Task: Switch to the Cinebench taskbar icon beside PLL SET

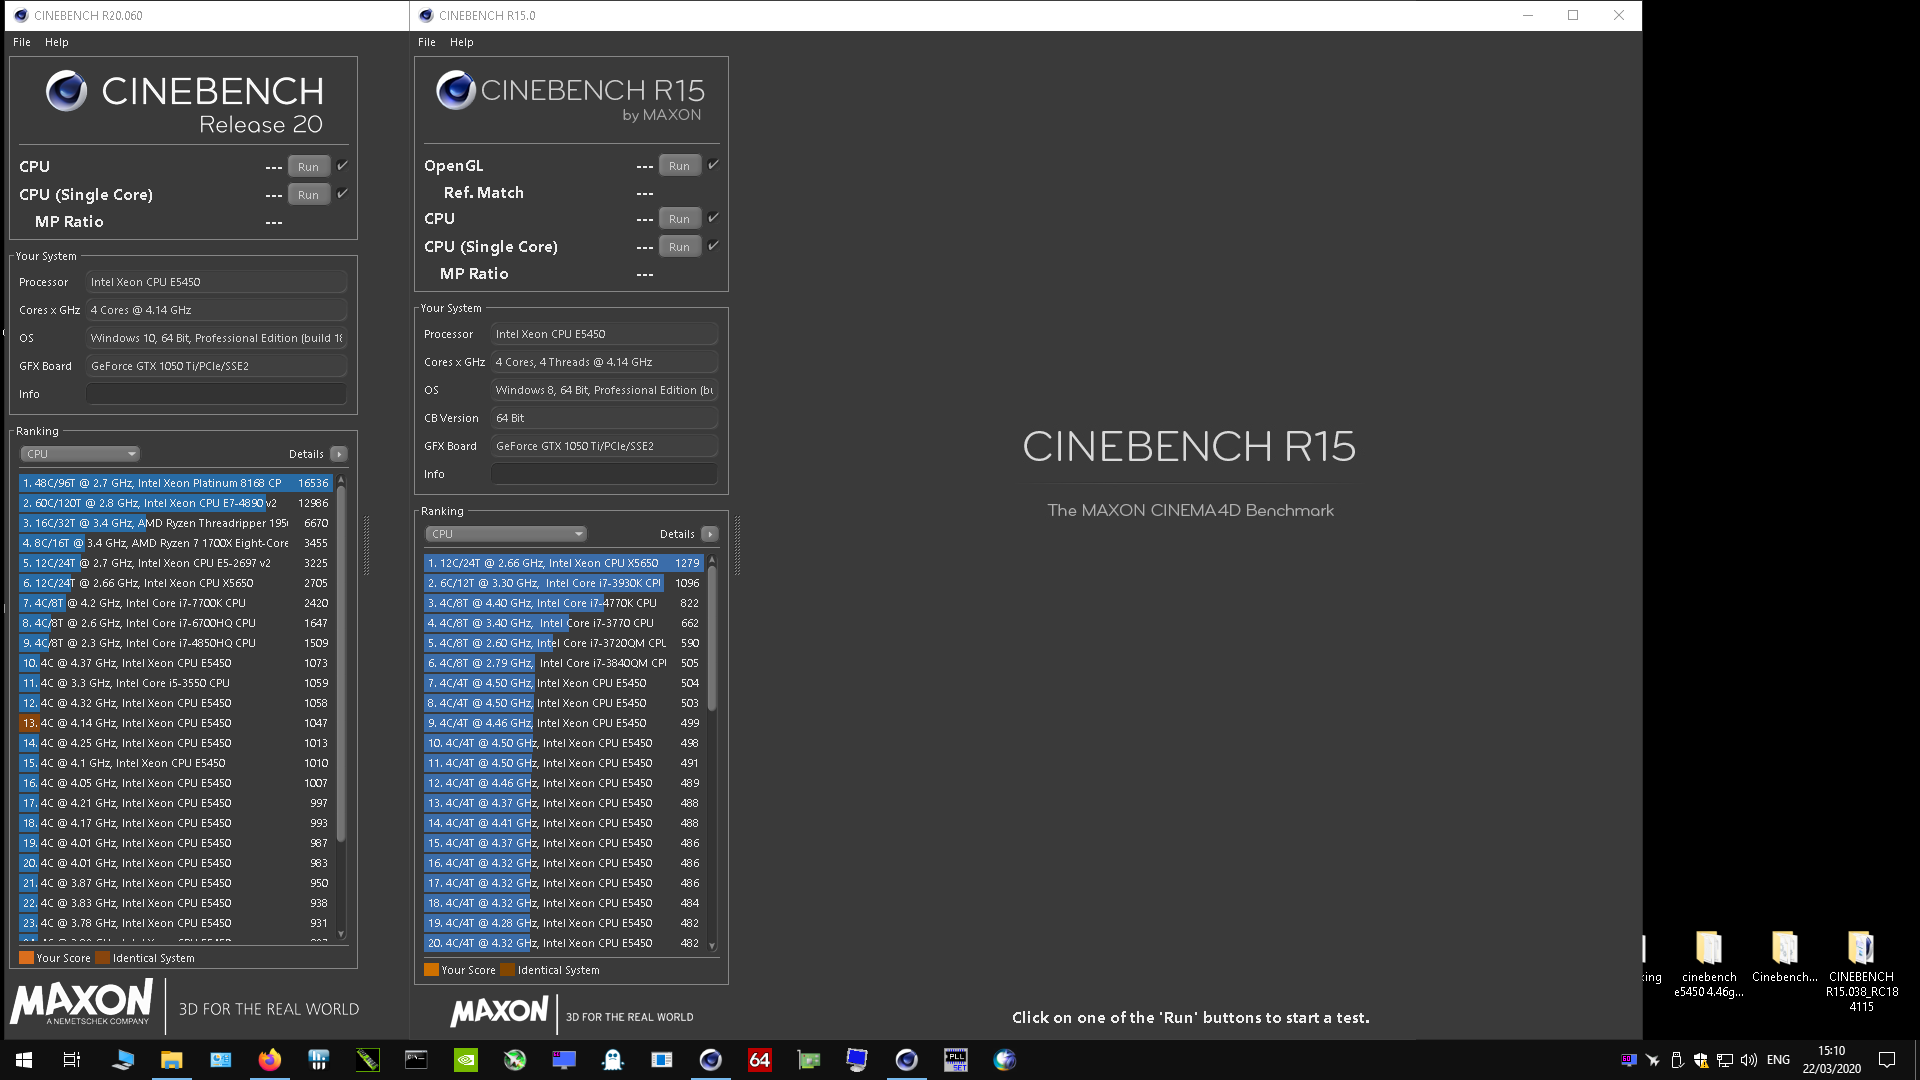Action: click(907, 1060)
